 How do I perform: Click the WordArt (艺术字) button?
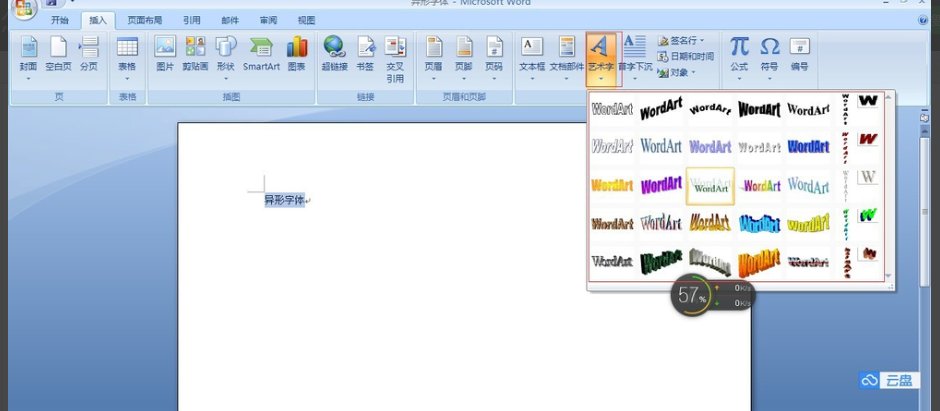coord(601,58)
